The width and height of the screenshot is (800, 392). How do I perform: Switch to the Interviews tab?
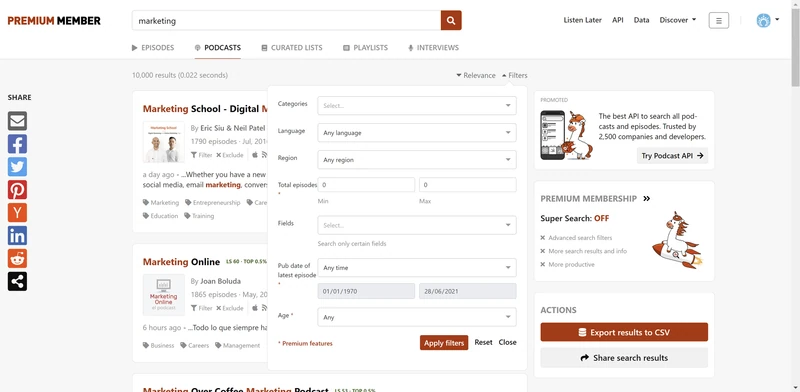pyautogui.click(x=433, y=47)
